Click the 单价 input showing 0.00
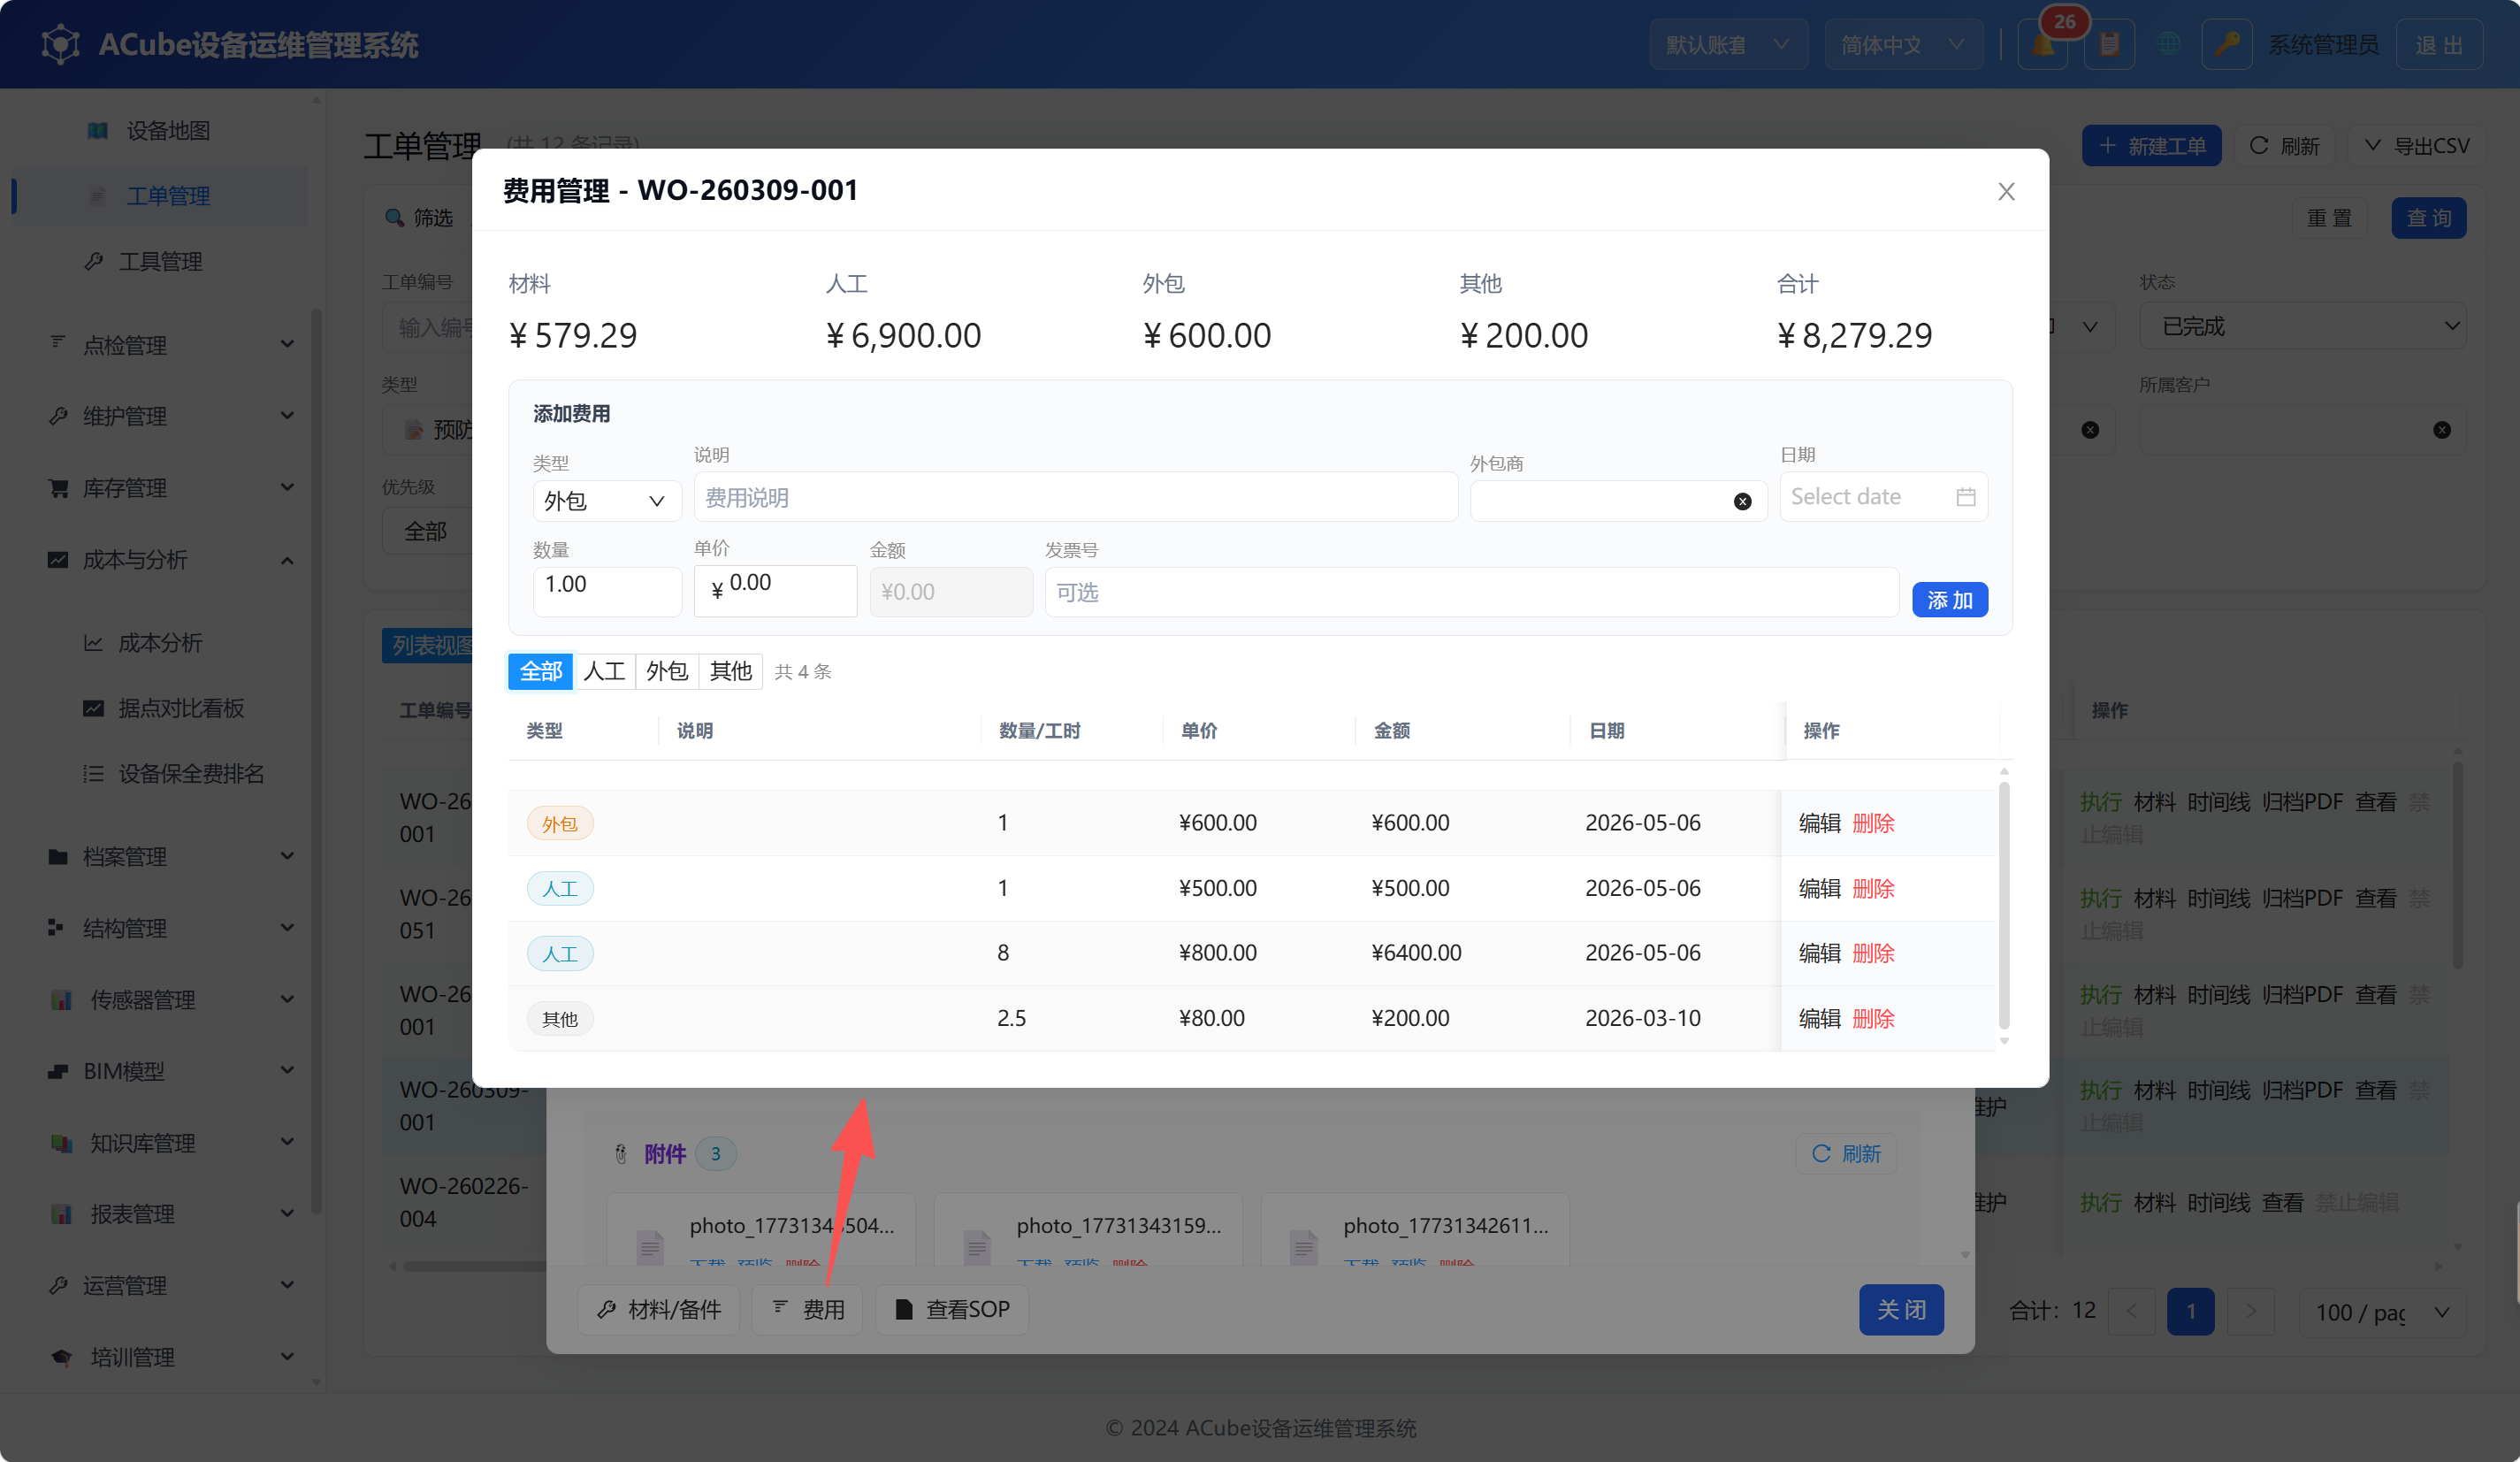Viewport: 2520px width, 1462px height. tap(776, 591)
